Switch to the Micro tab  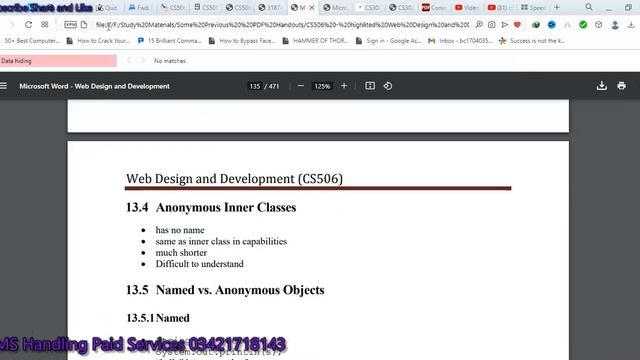tap(335, 7)
